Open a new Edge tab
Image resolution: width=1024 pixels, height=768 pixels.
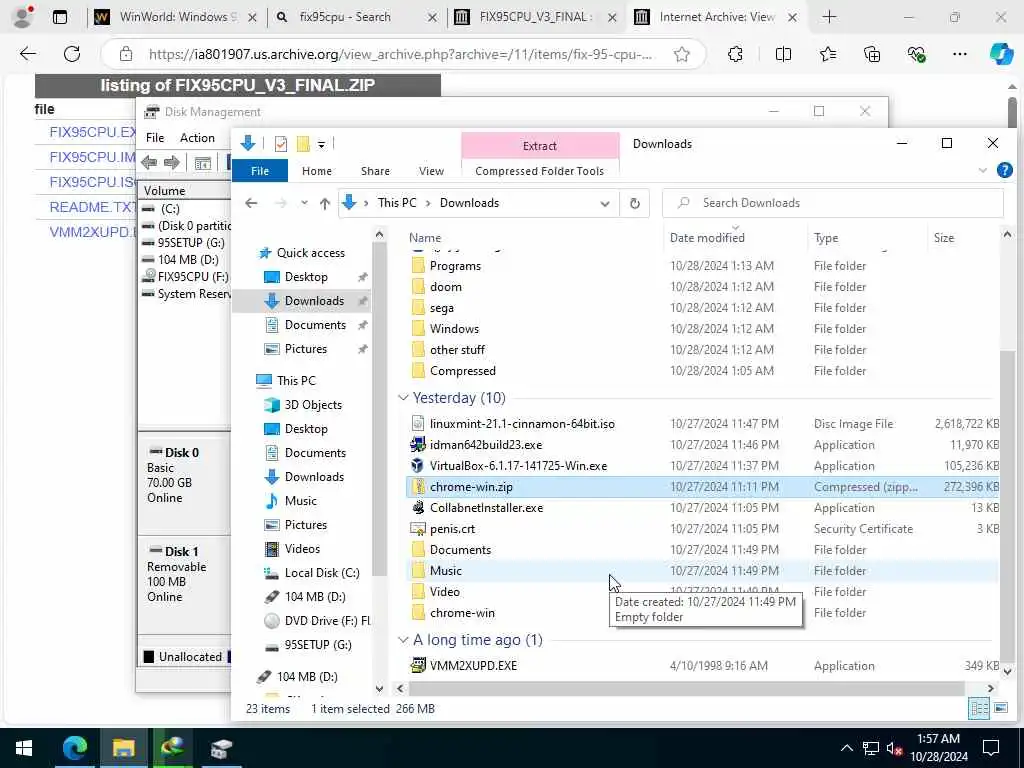829,17
